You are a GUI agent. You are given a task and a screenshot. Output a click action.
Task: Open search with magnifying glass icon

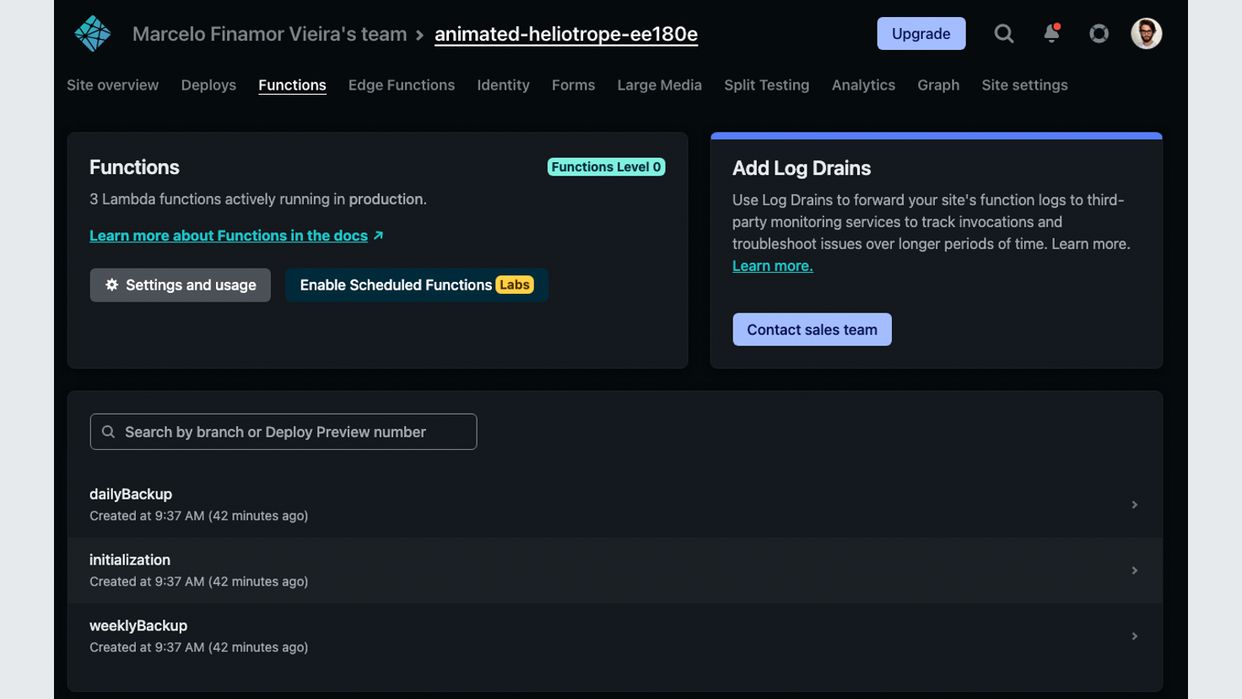pos(1004,34)
